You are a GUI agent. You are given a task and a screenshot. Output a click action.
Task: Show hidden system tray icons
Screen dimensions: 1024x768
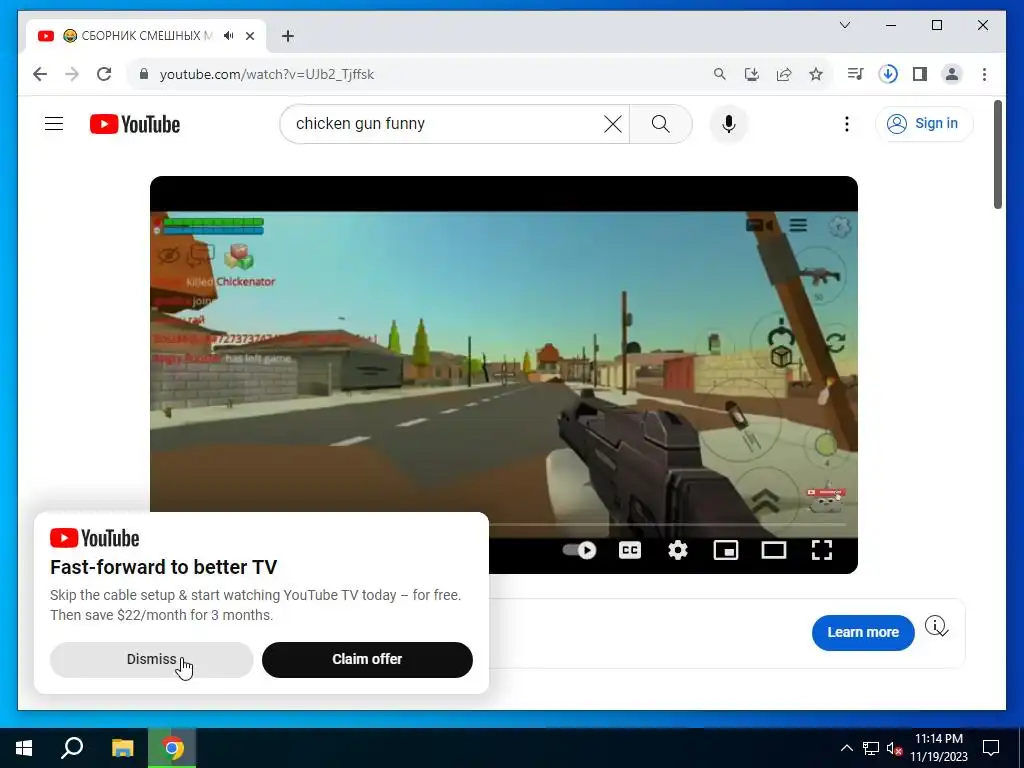coord(846,748)
